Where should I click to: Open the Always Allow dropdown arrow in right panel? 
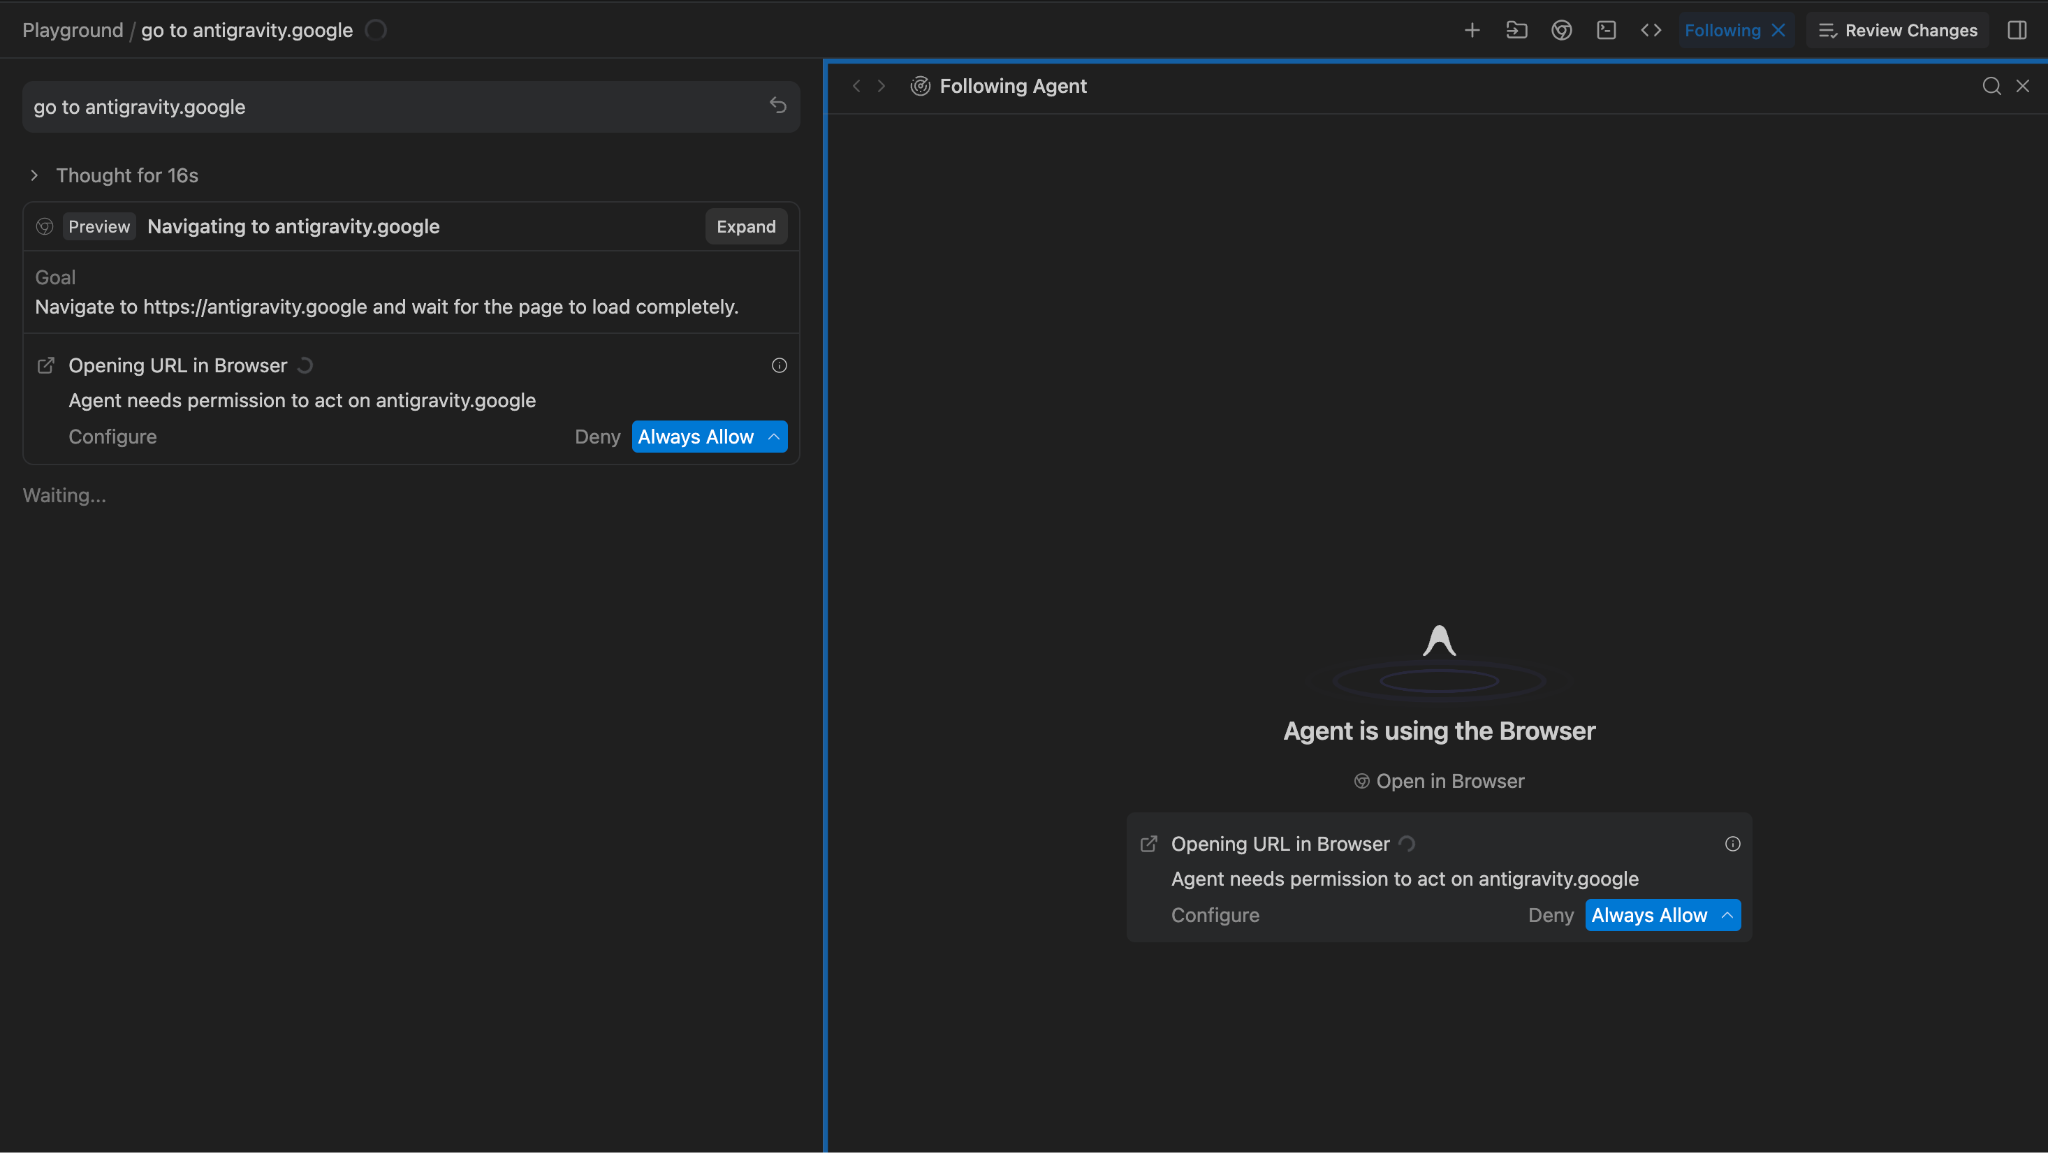[1727, 915]
